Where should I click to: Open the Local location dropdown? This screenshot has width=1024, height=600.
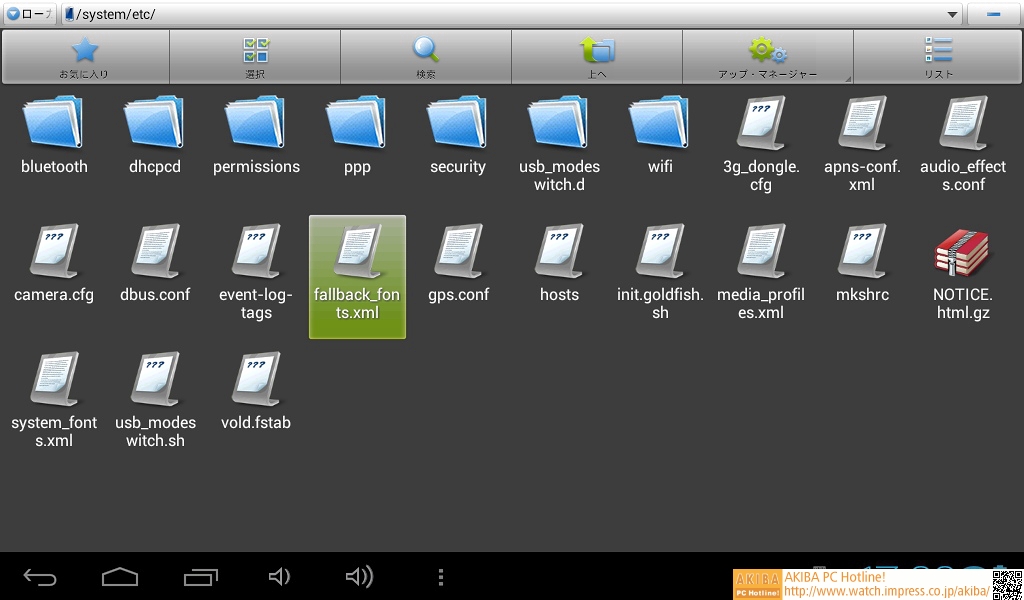29,14
